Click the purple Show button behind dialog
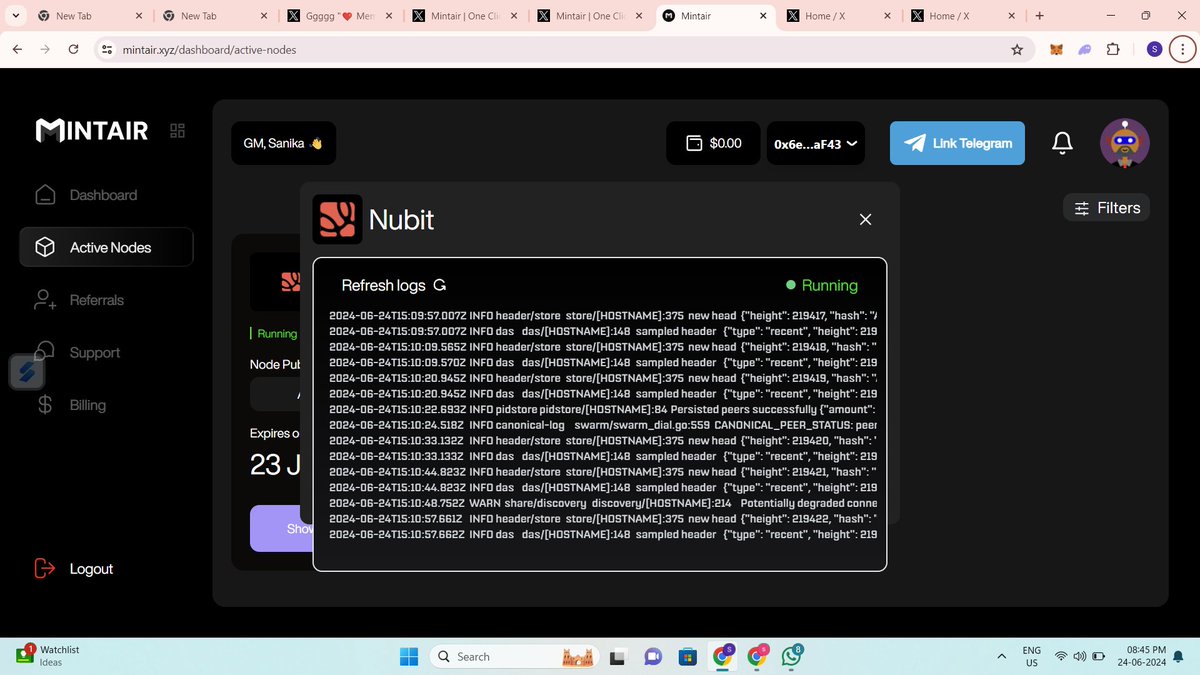The height and width of the screenshot is (675, 1200). [x=282, y=528]
